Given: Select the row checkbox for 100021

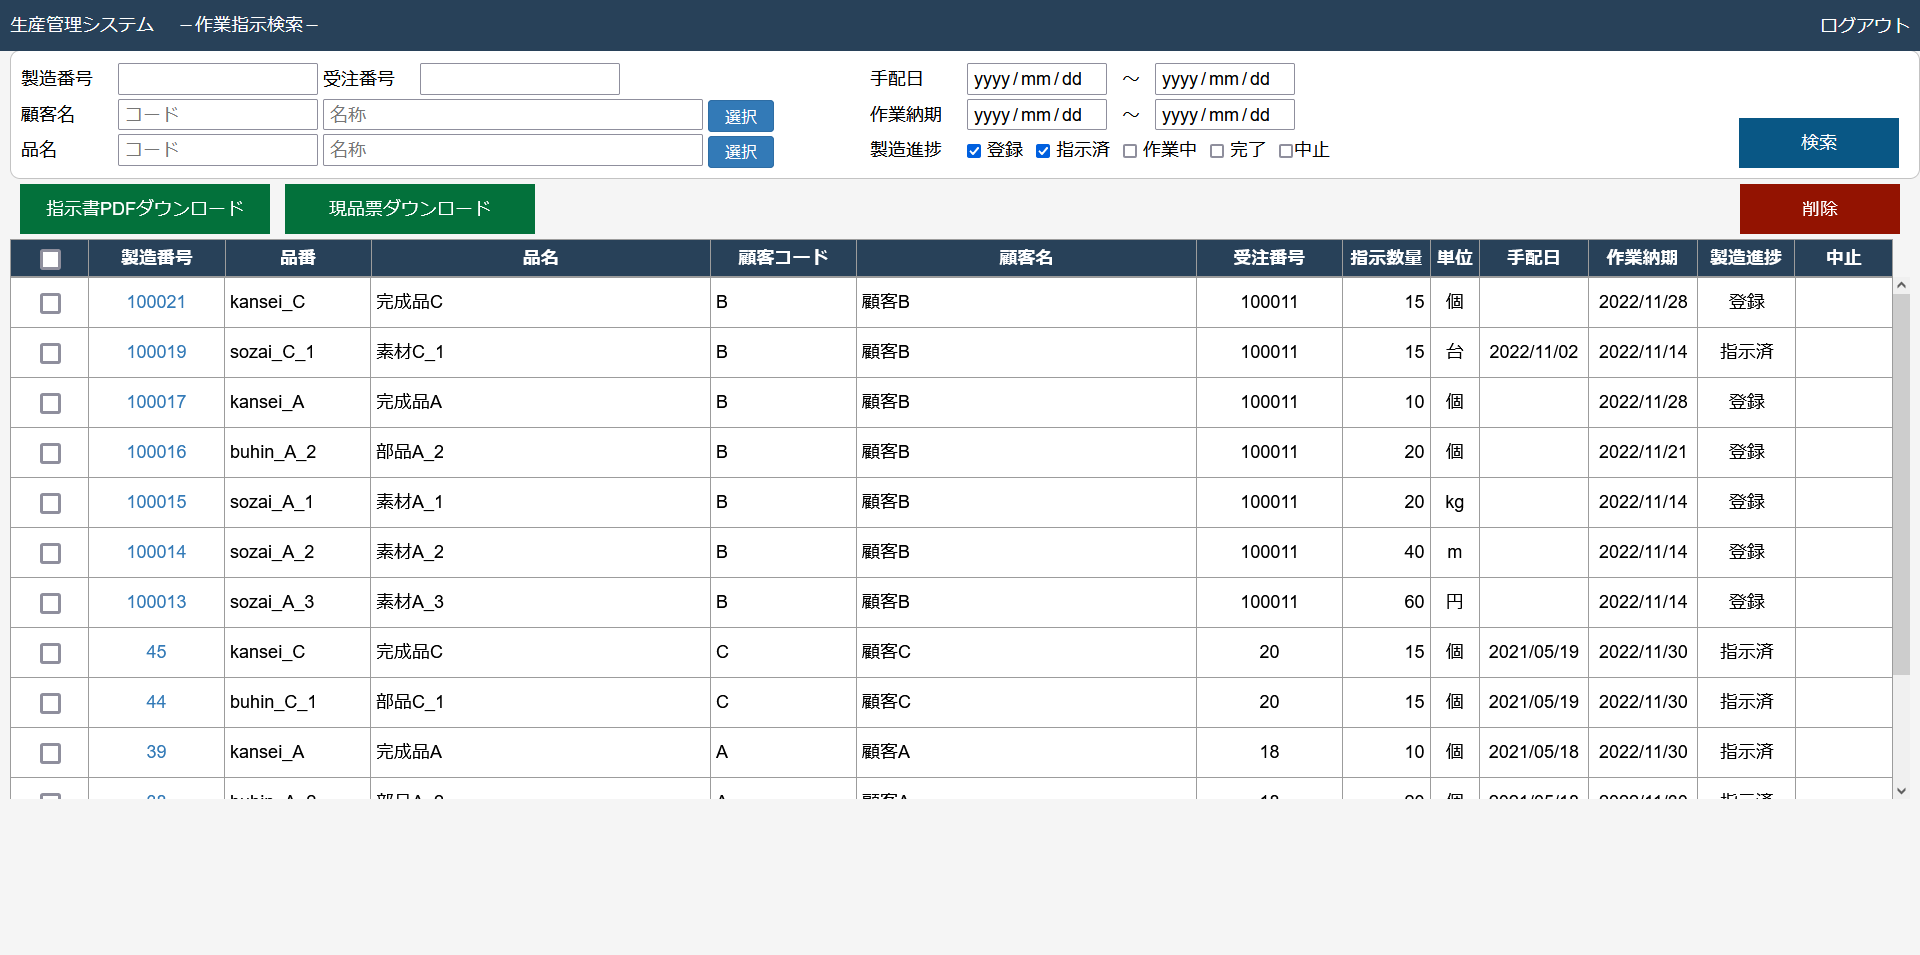Looking at the screenshot, I should (50, 303).
